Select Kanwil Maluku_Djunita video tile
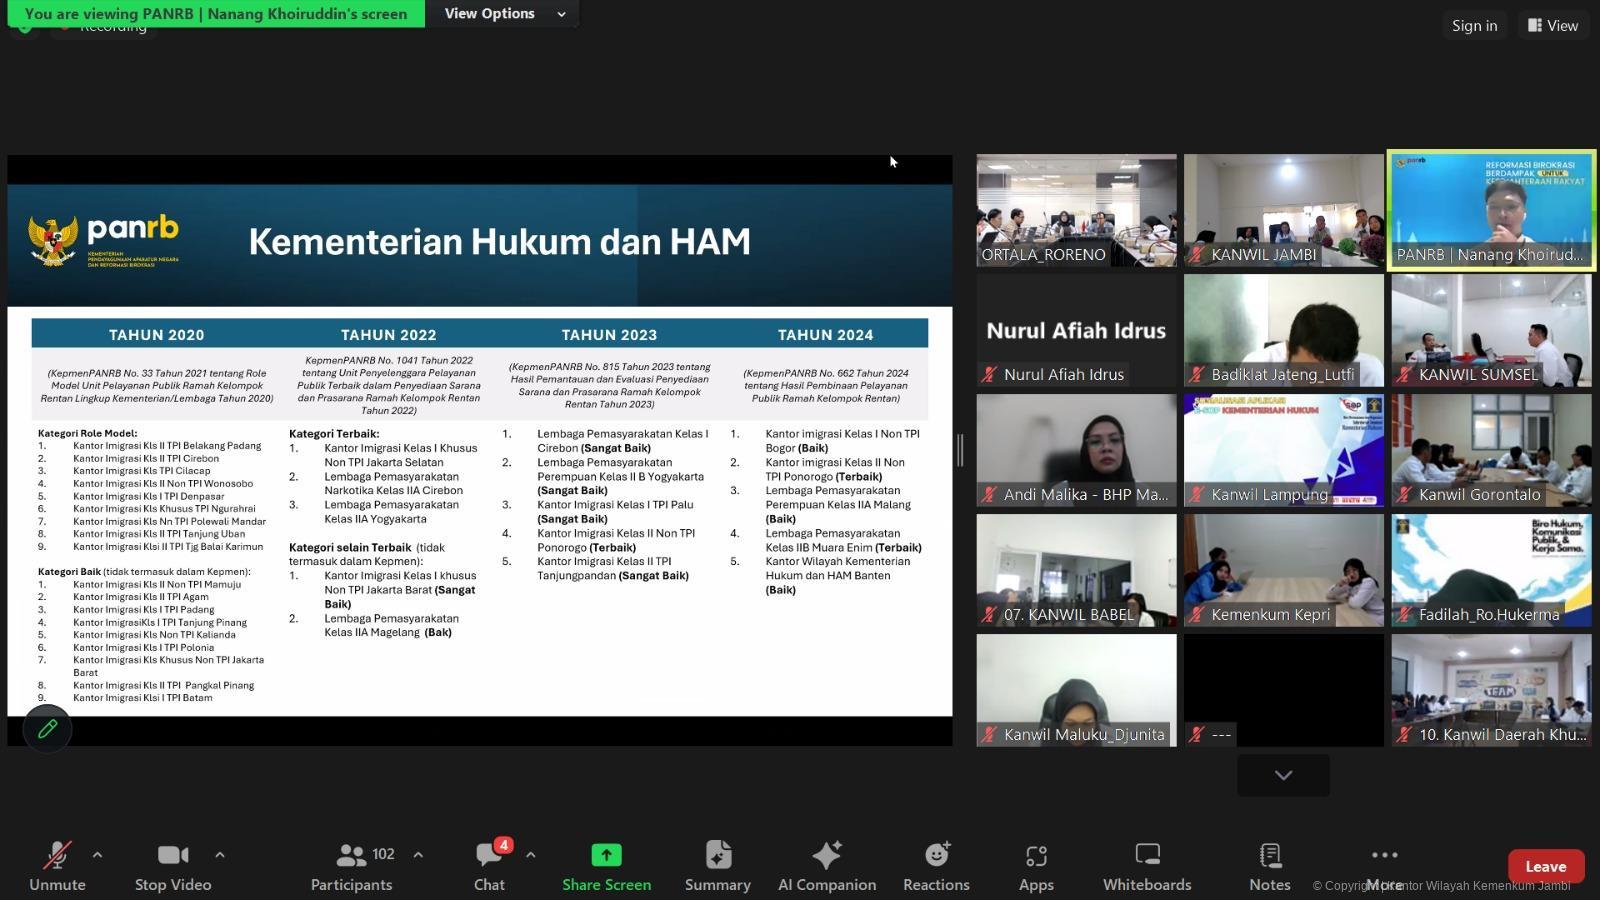 click(x=1076, y=690)
